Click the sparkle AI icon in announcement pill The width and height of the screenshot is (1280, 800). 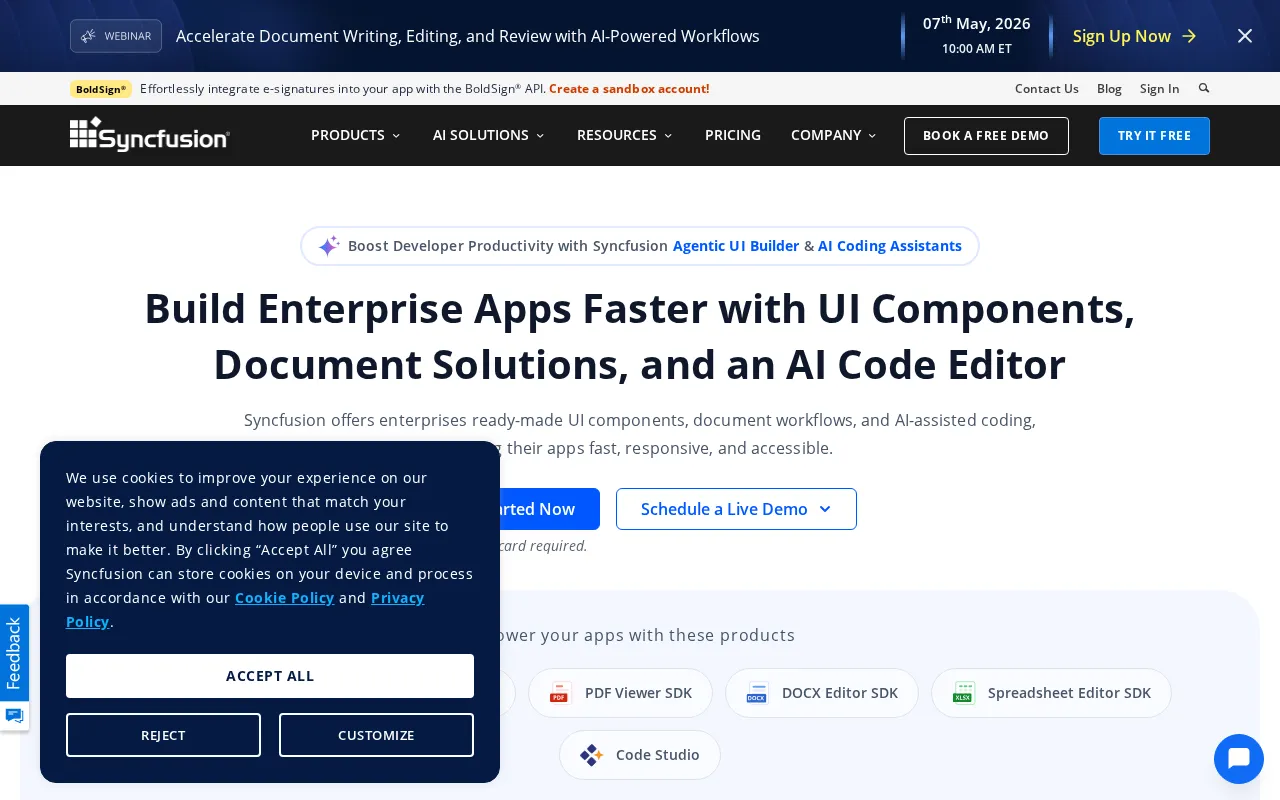(x=329, y=246)
